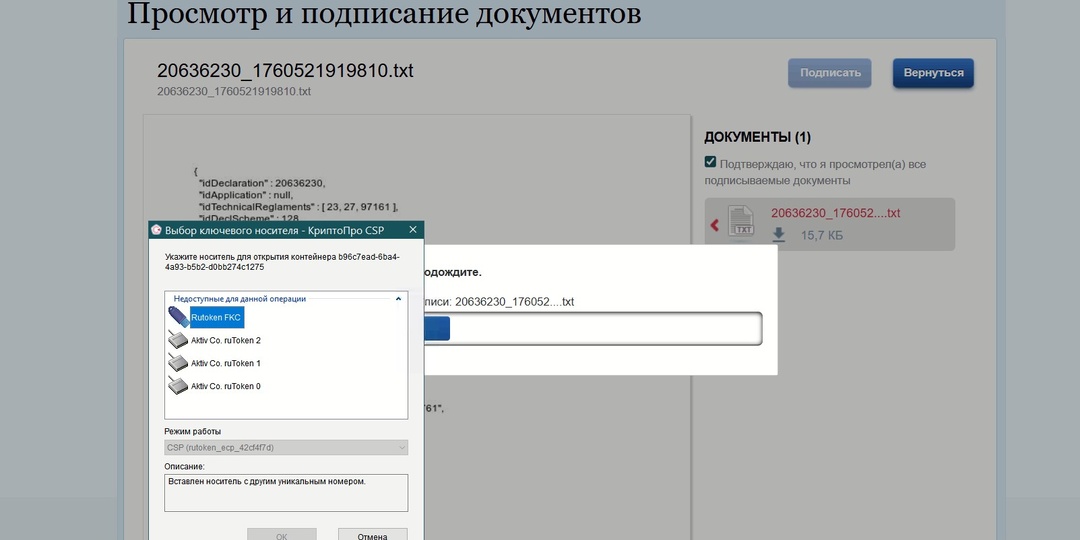The image size is (1080, 540).
Task: Select the Aktiv Co. ruToken 1 reader icon
Action: tap(178, 363)
